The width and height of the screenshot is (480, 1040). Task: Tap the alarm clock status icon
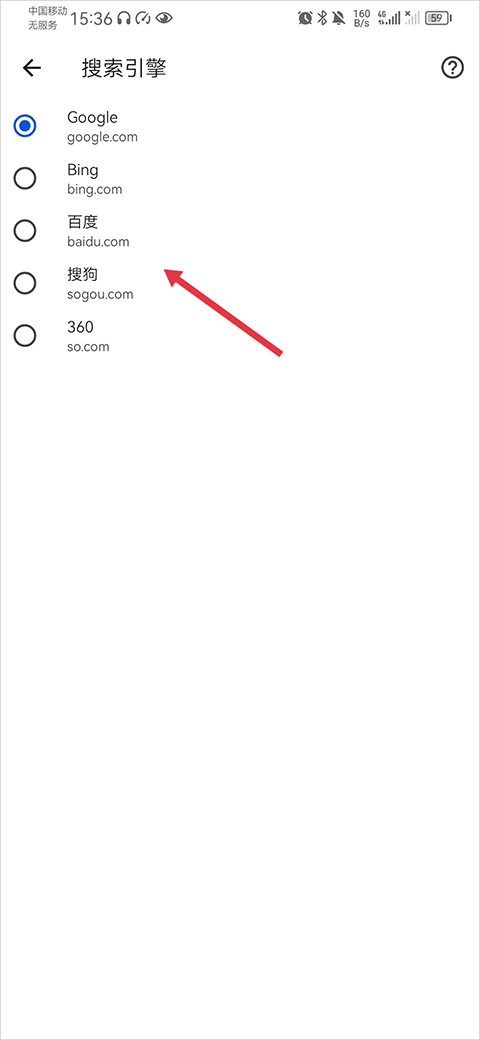305,18
